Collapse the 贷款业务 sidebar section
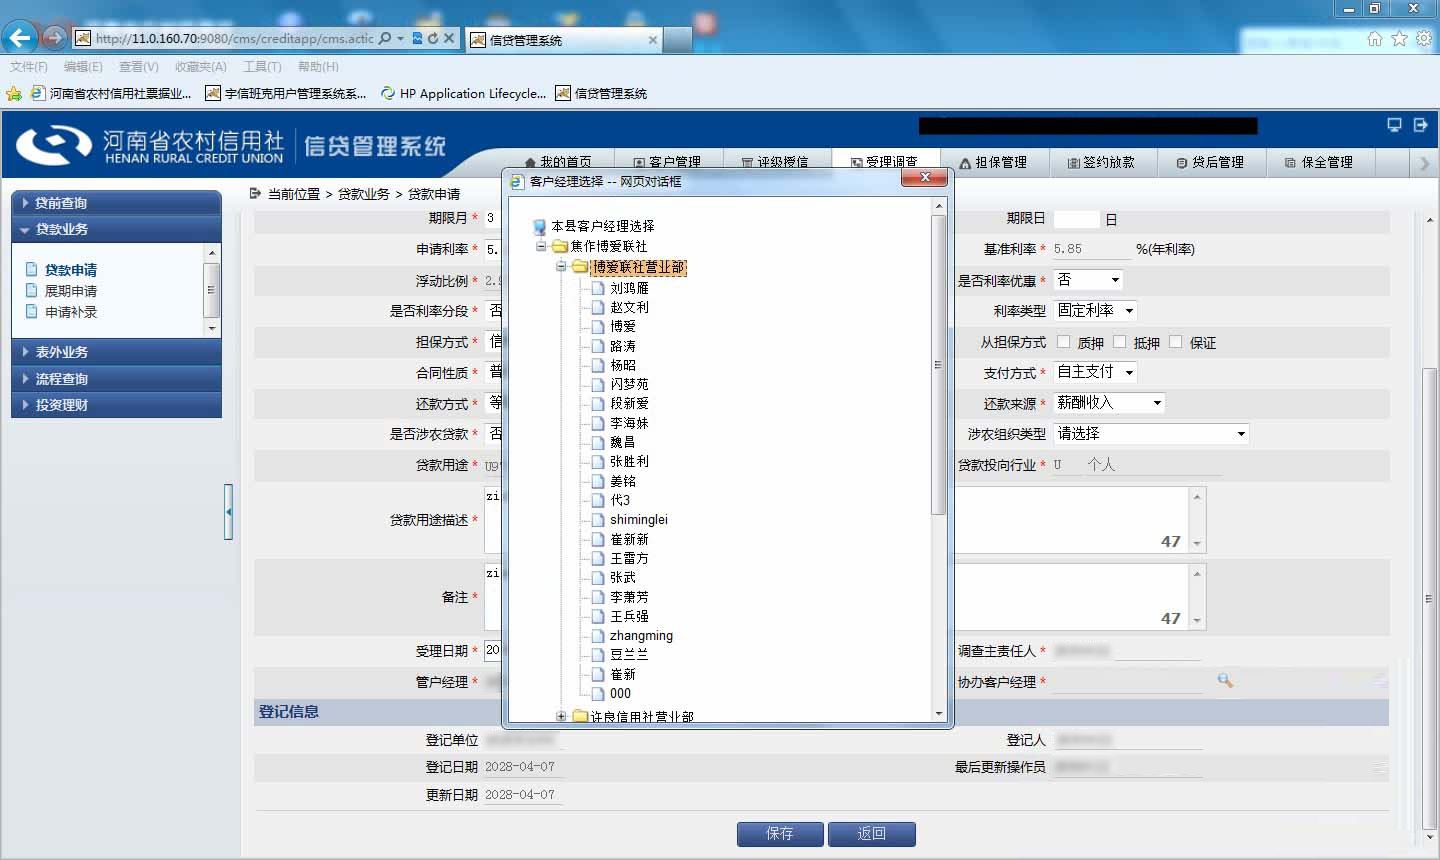 [116, 229]
